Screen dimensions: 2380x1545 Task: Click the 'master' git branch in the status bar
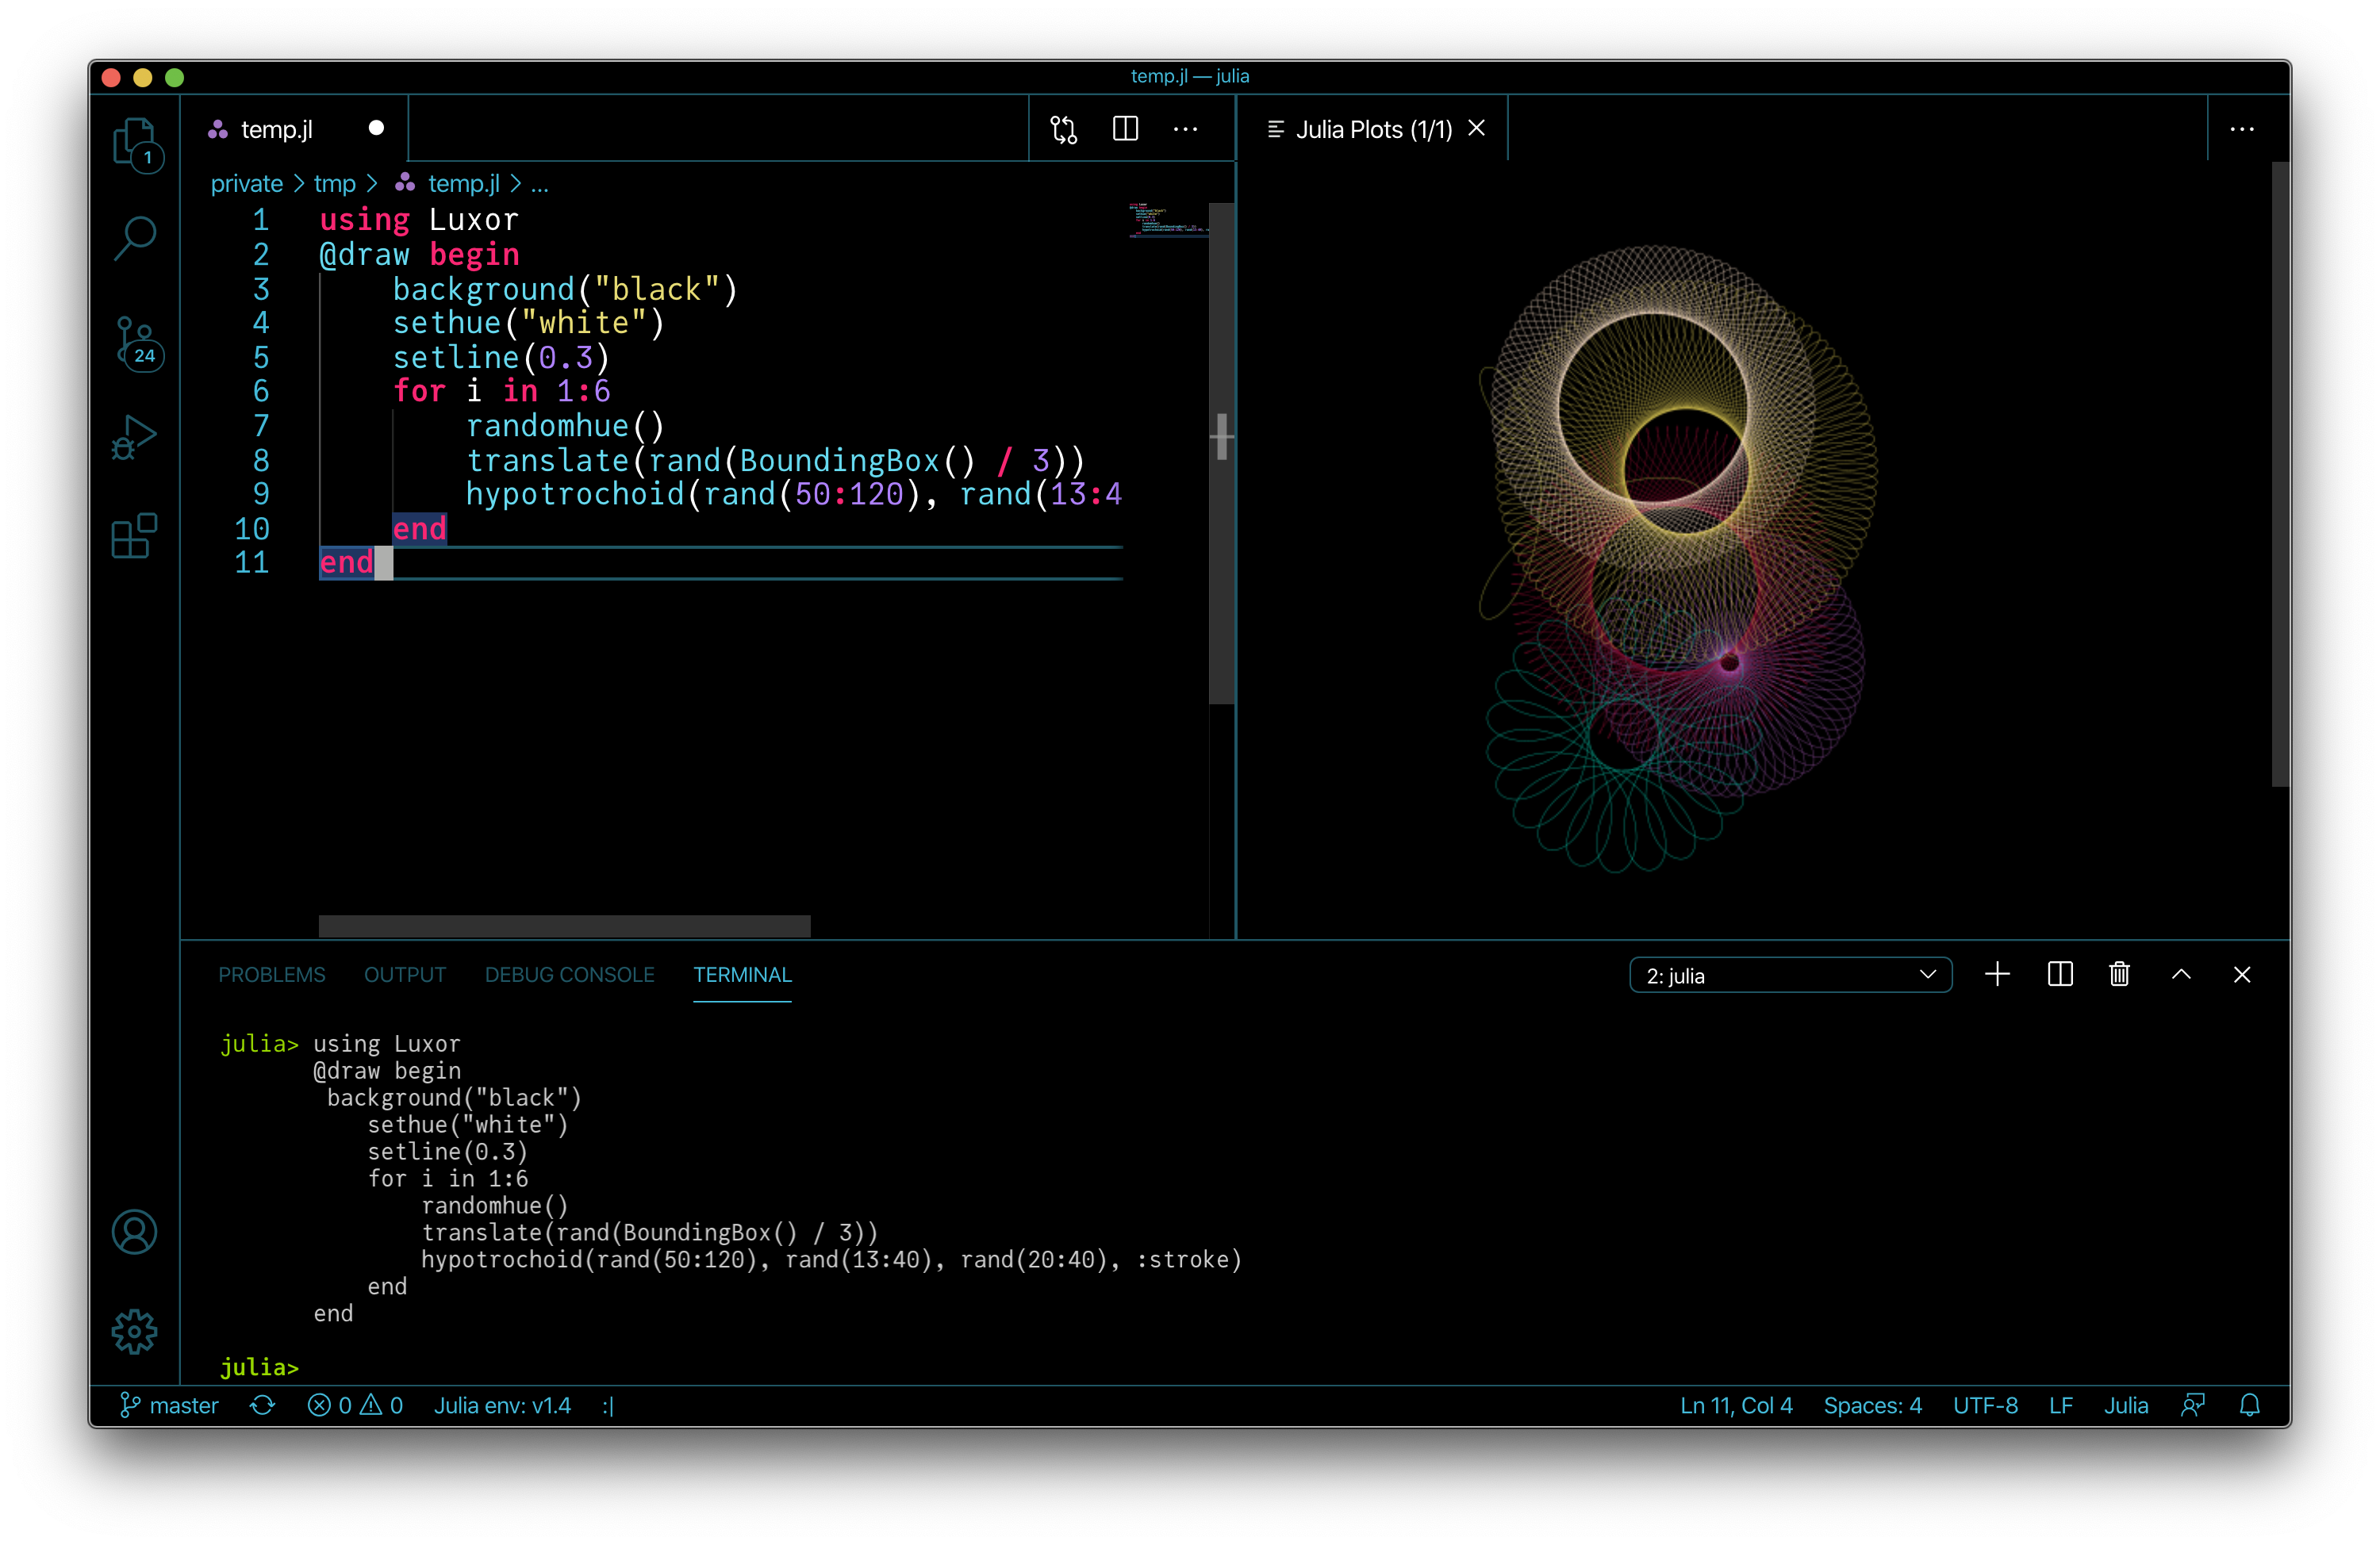pos(170,1405)
